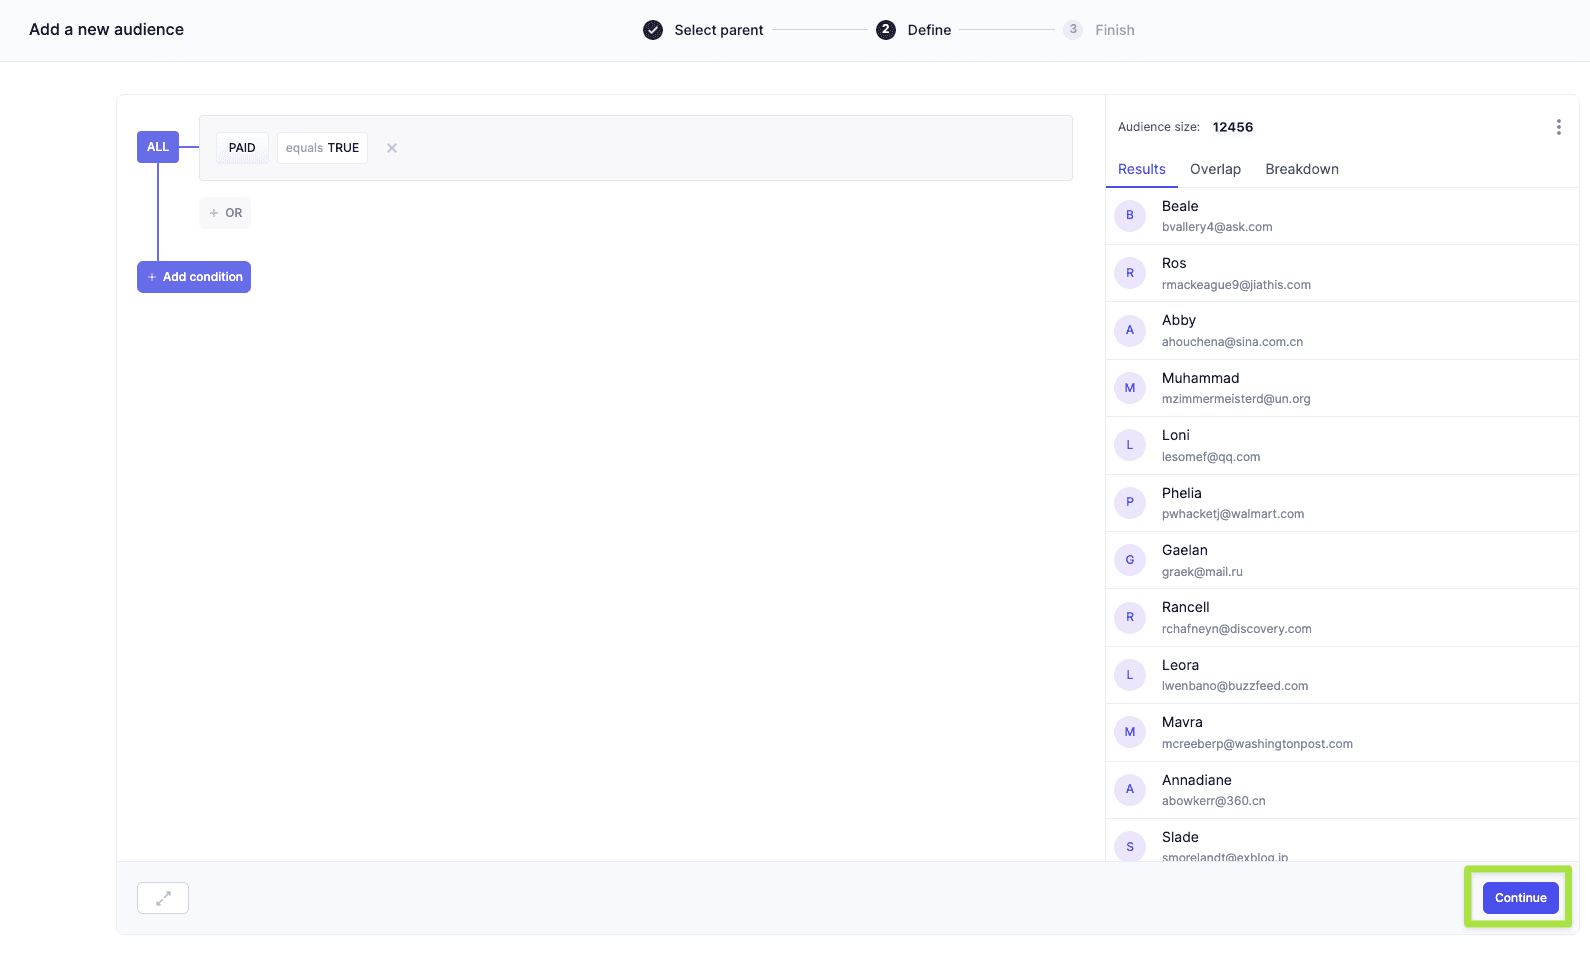
Task: Click the R avatar next to Rancell
Action: (1130, 617)
